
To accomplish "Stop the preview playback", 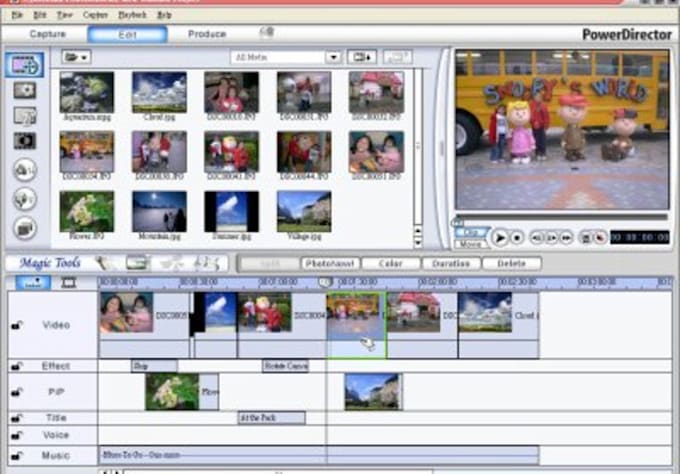I will 517,238.
